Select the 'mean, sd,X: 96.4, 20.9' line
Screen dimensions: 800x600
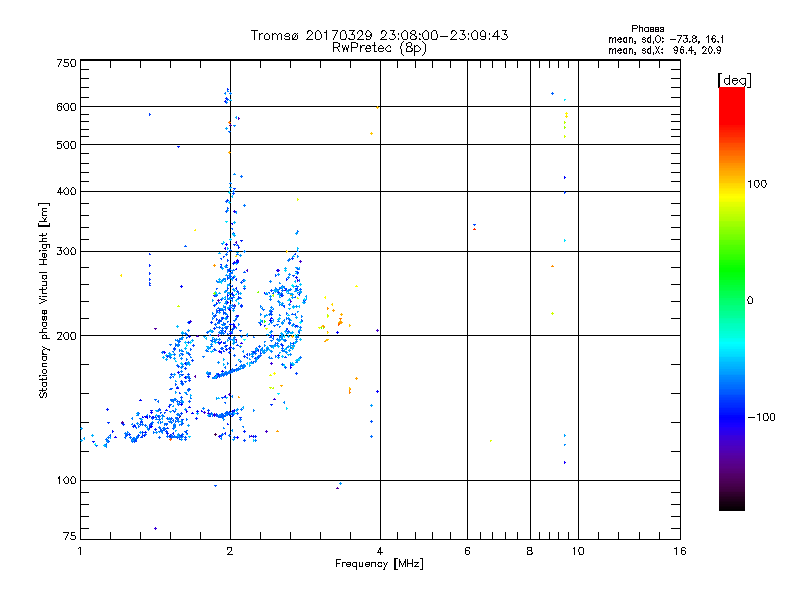pos(664,50)
